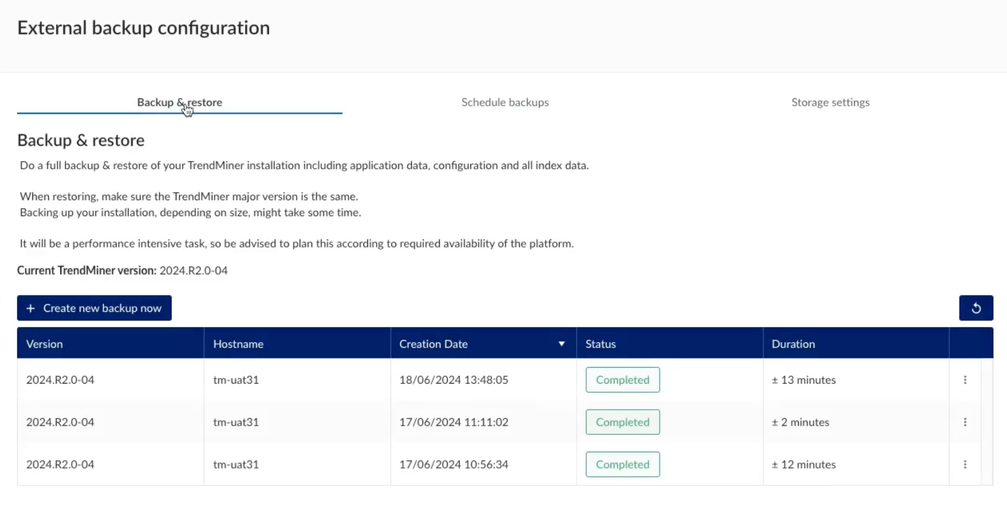Click the plus icon in Create new backup

point(31,308)
